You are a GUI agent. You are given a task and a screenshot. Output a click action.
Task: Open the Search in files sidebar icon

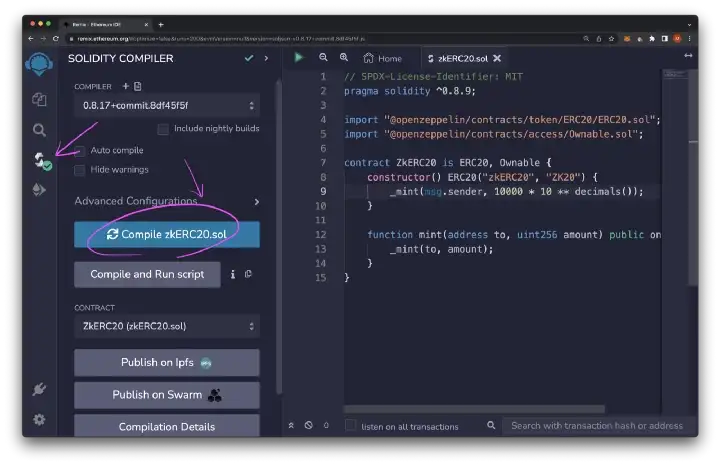coord(39,130)
